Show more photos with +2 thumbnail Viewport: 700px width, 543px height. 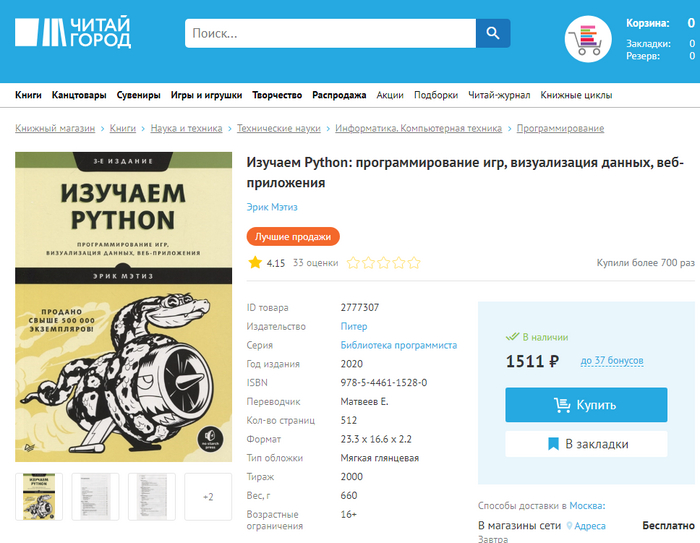(208, 497)
